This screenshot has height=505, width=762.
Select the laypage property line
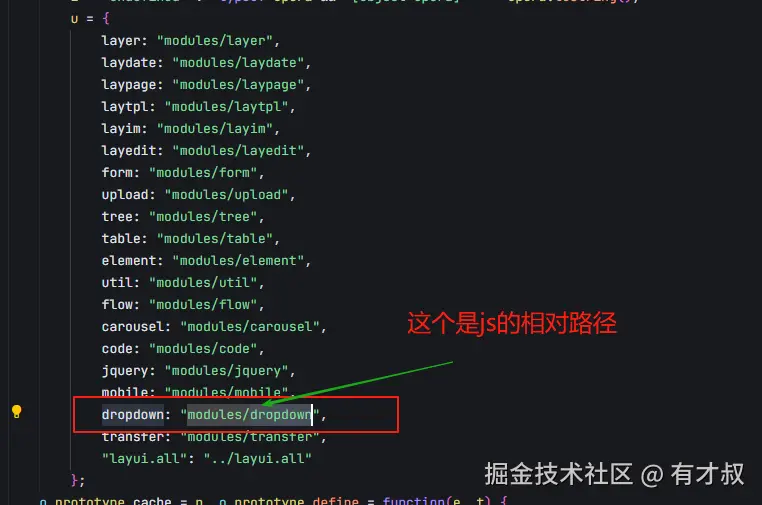coord(206,85)
